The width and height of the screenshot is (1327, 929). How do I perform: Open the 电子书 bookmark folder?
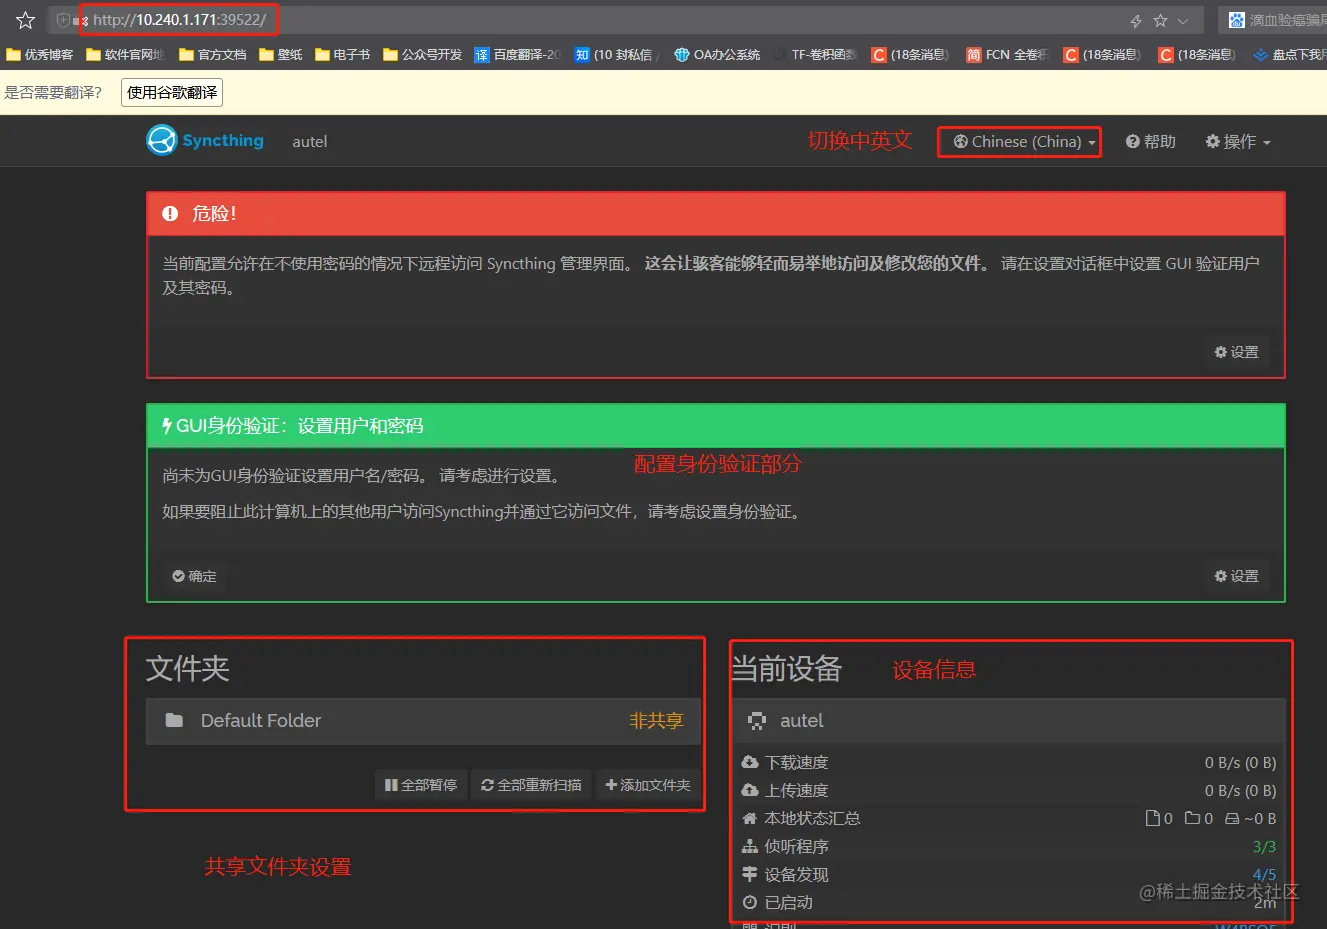[343, 55]
